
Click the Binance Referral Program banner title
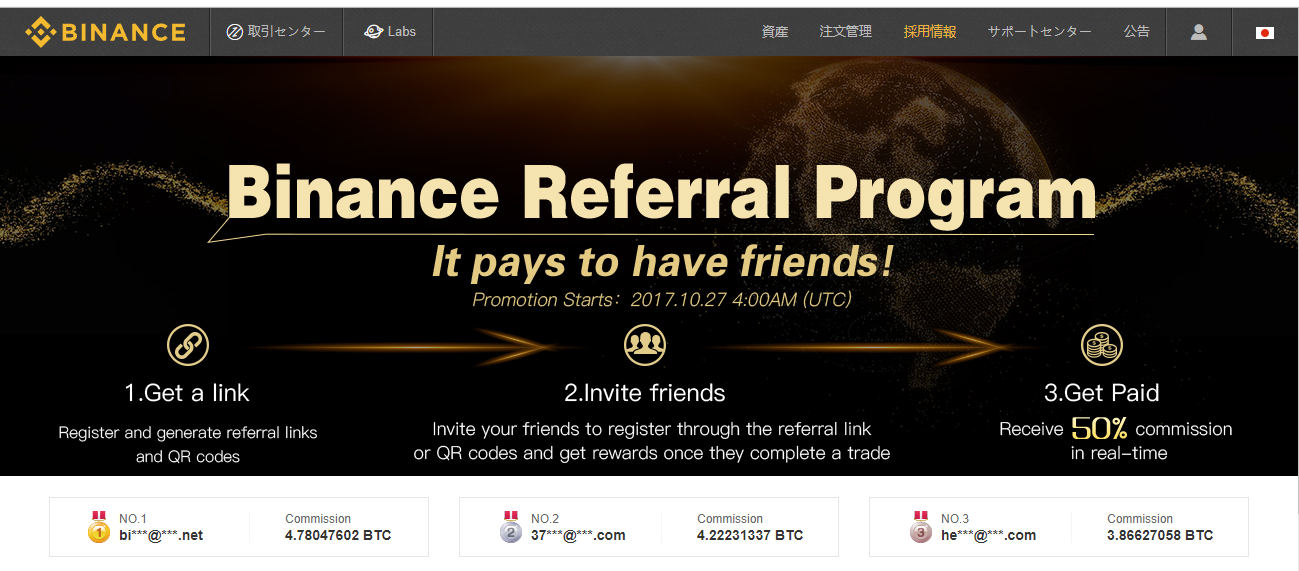(x=661, y=193)
